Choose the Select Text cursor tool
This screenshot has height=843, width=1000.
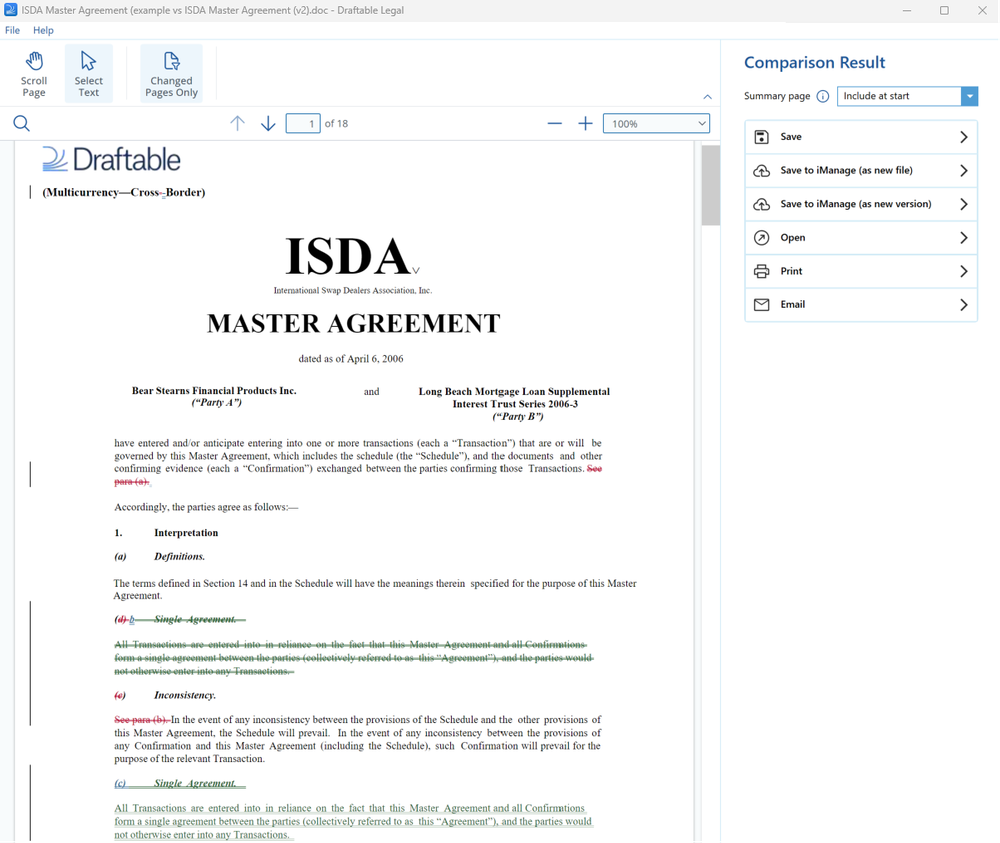click(x=89, y=74)
